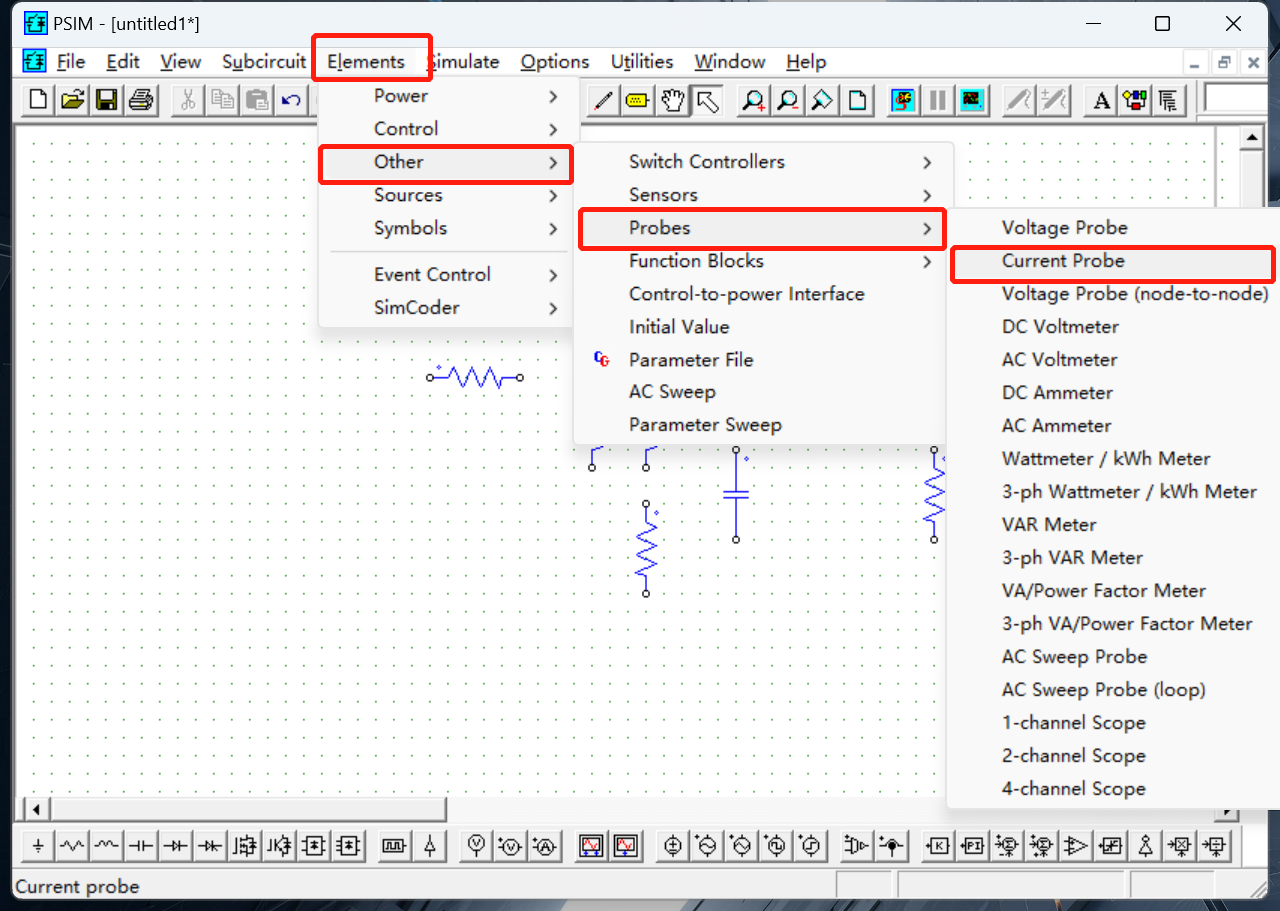Expand the Power submenu
This screenshot has width=1280, height=911.
[447, 96]
